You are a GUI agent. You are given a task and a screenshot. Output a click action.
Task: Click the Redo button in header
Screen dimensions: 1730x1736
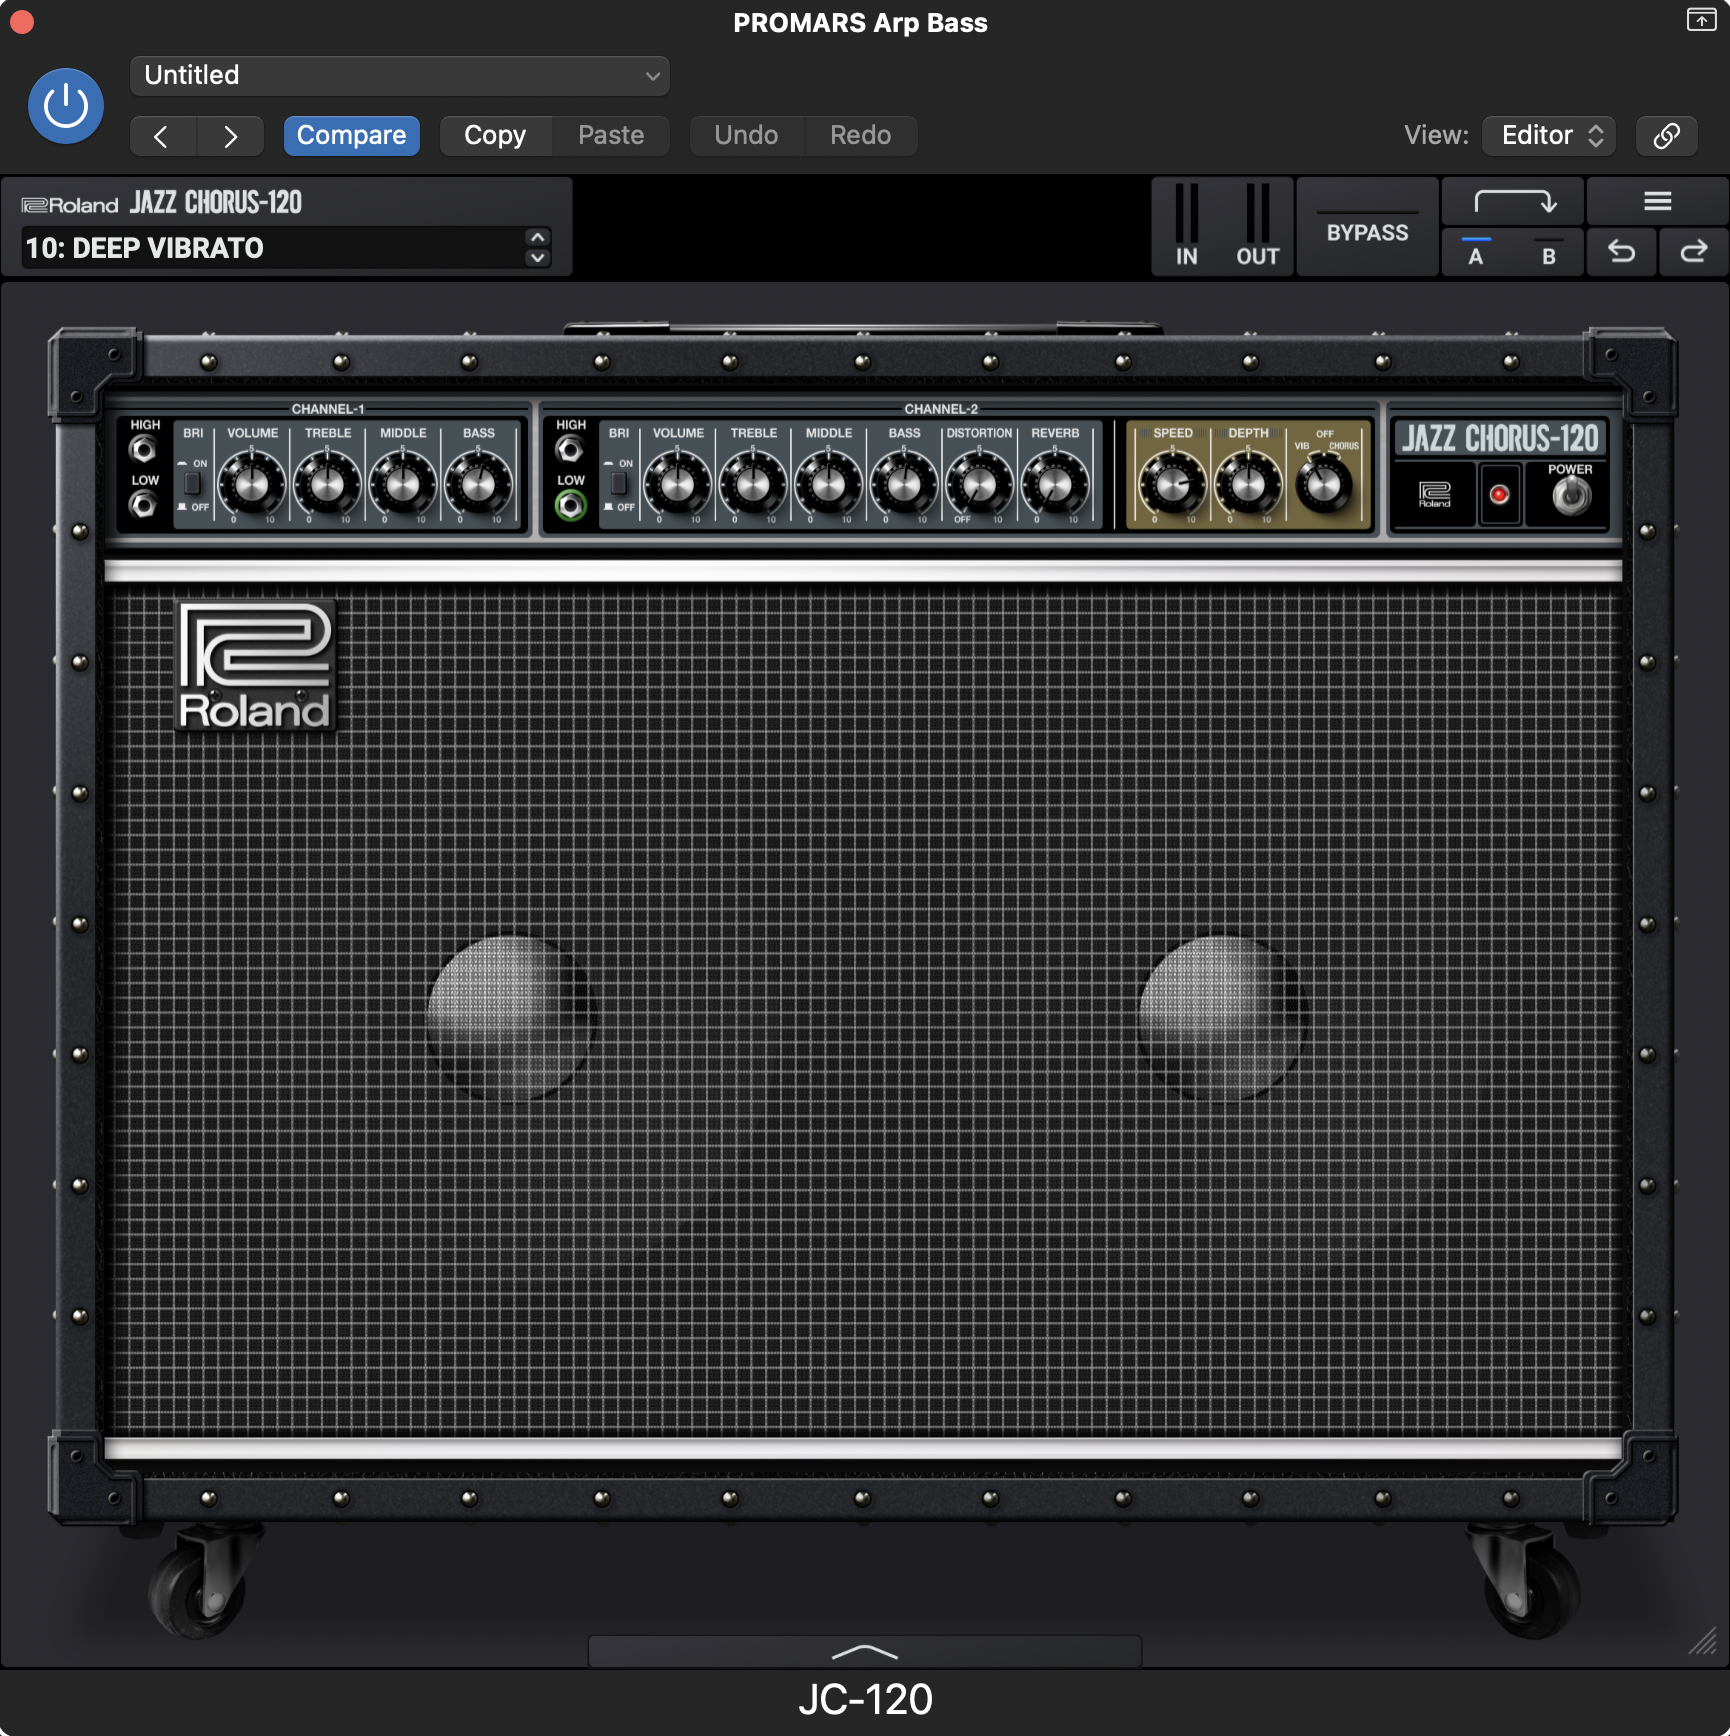[861, 136]
